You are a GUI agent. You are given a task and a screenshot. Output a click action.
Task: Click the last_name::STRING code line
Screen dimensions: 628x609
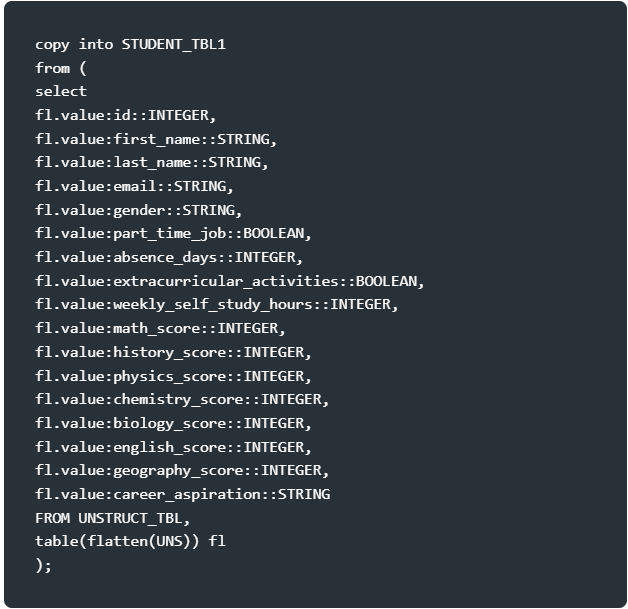click(x=152, y=163)
